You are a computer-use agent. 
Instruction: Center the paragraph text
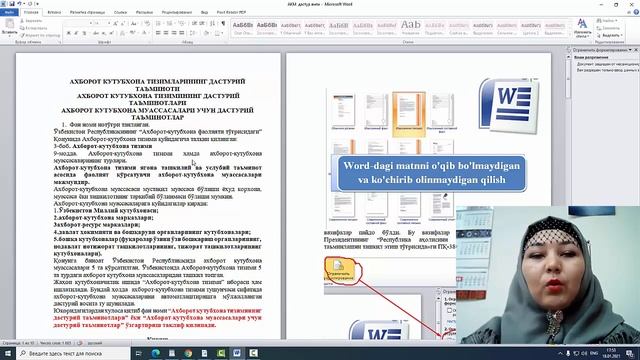tap(166, 33)
